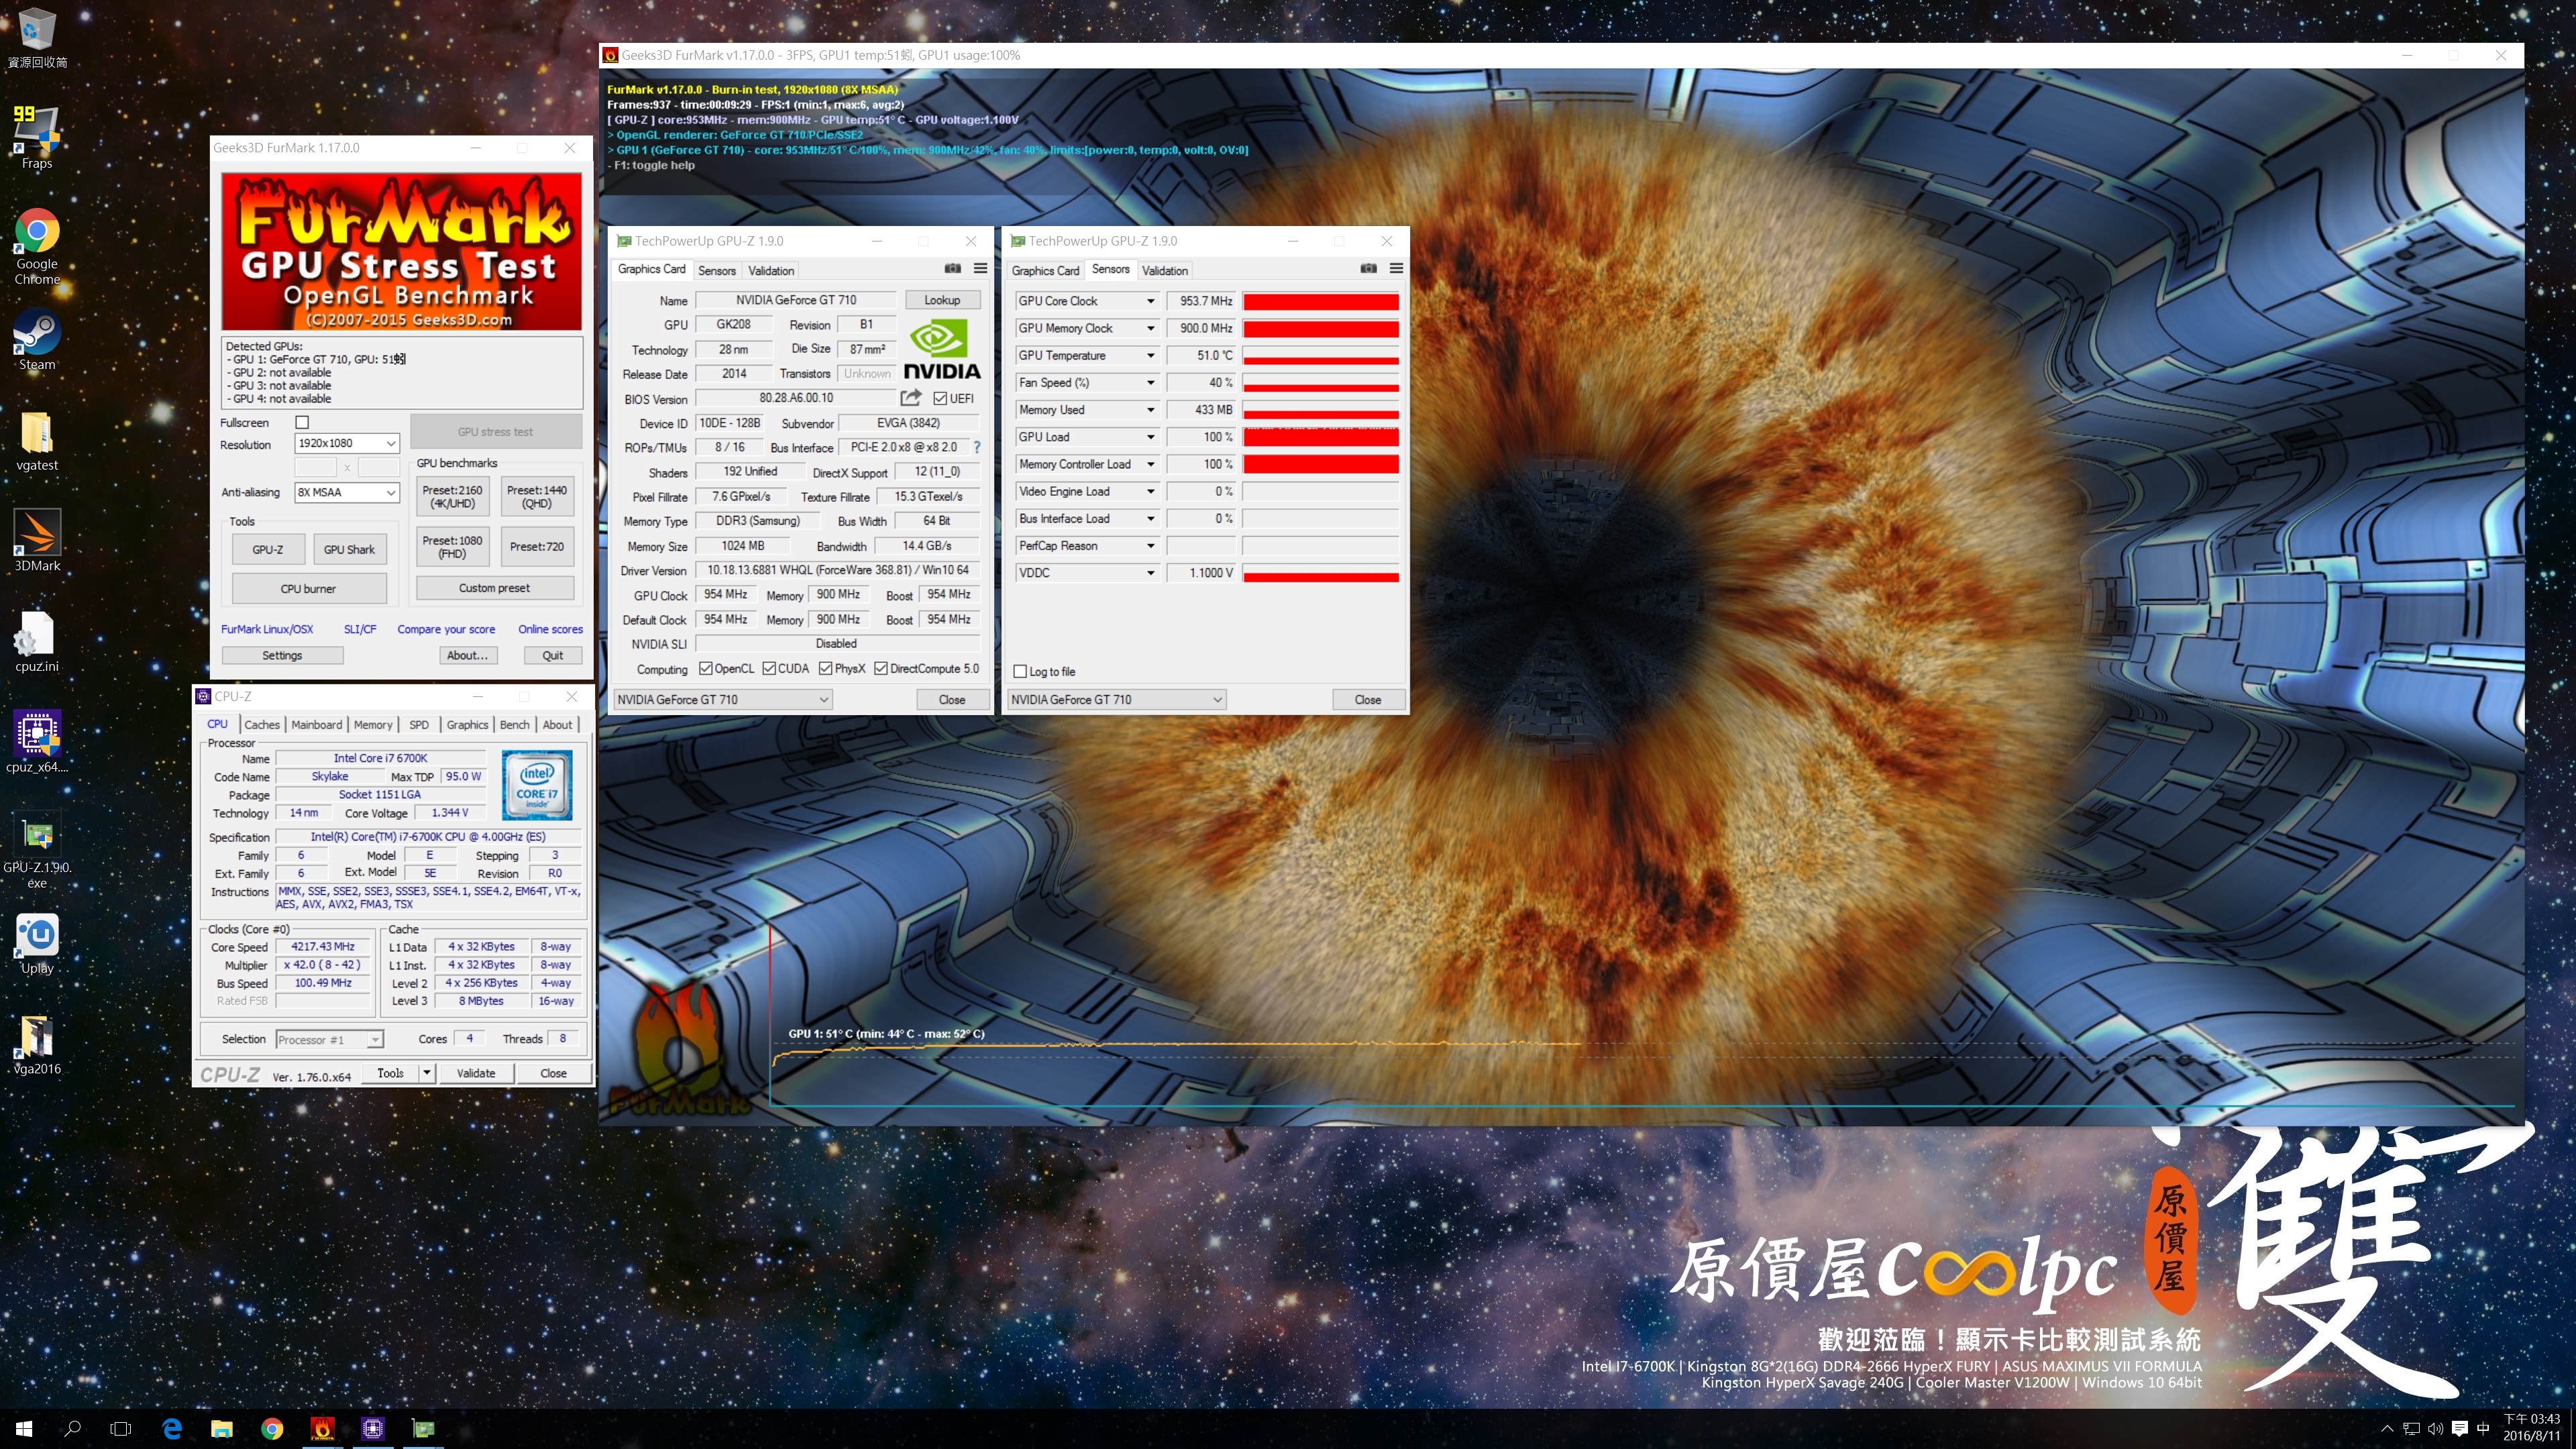This screenshot has width=2576, height=1449.
Task: Open Validation tab in GPU-Z Sensors window
Action: click(x=1165, y=270)
